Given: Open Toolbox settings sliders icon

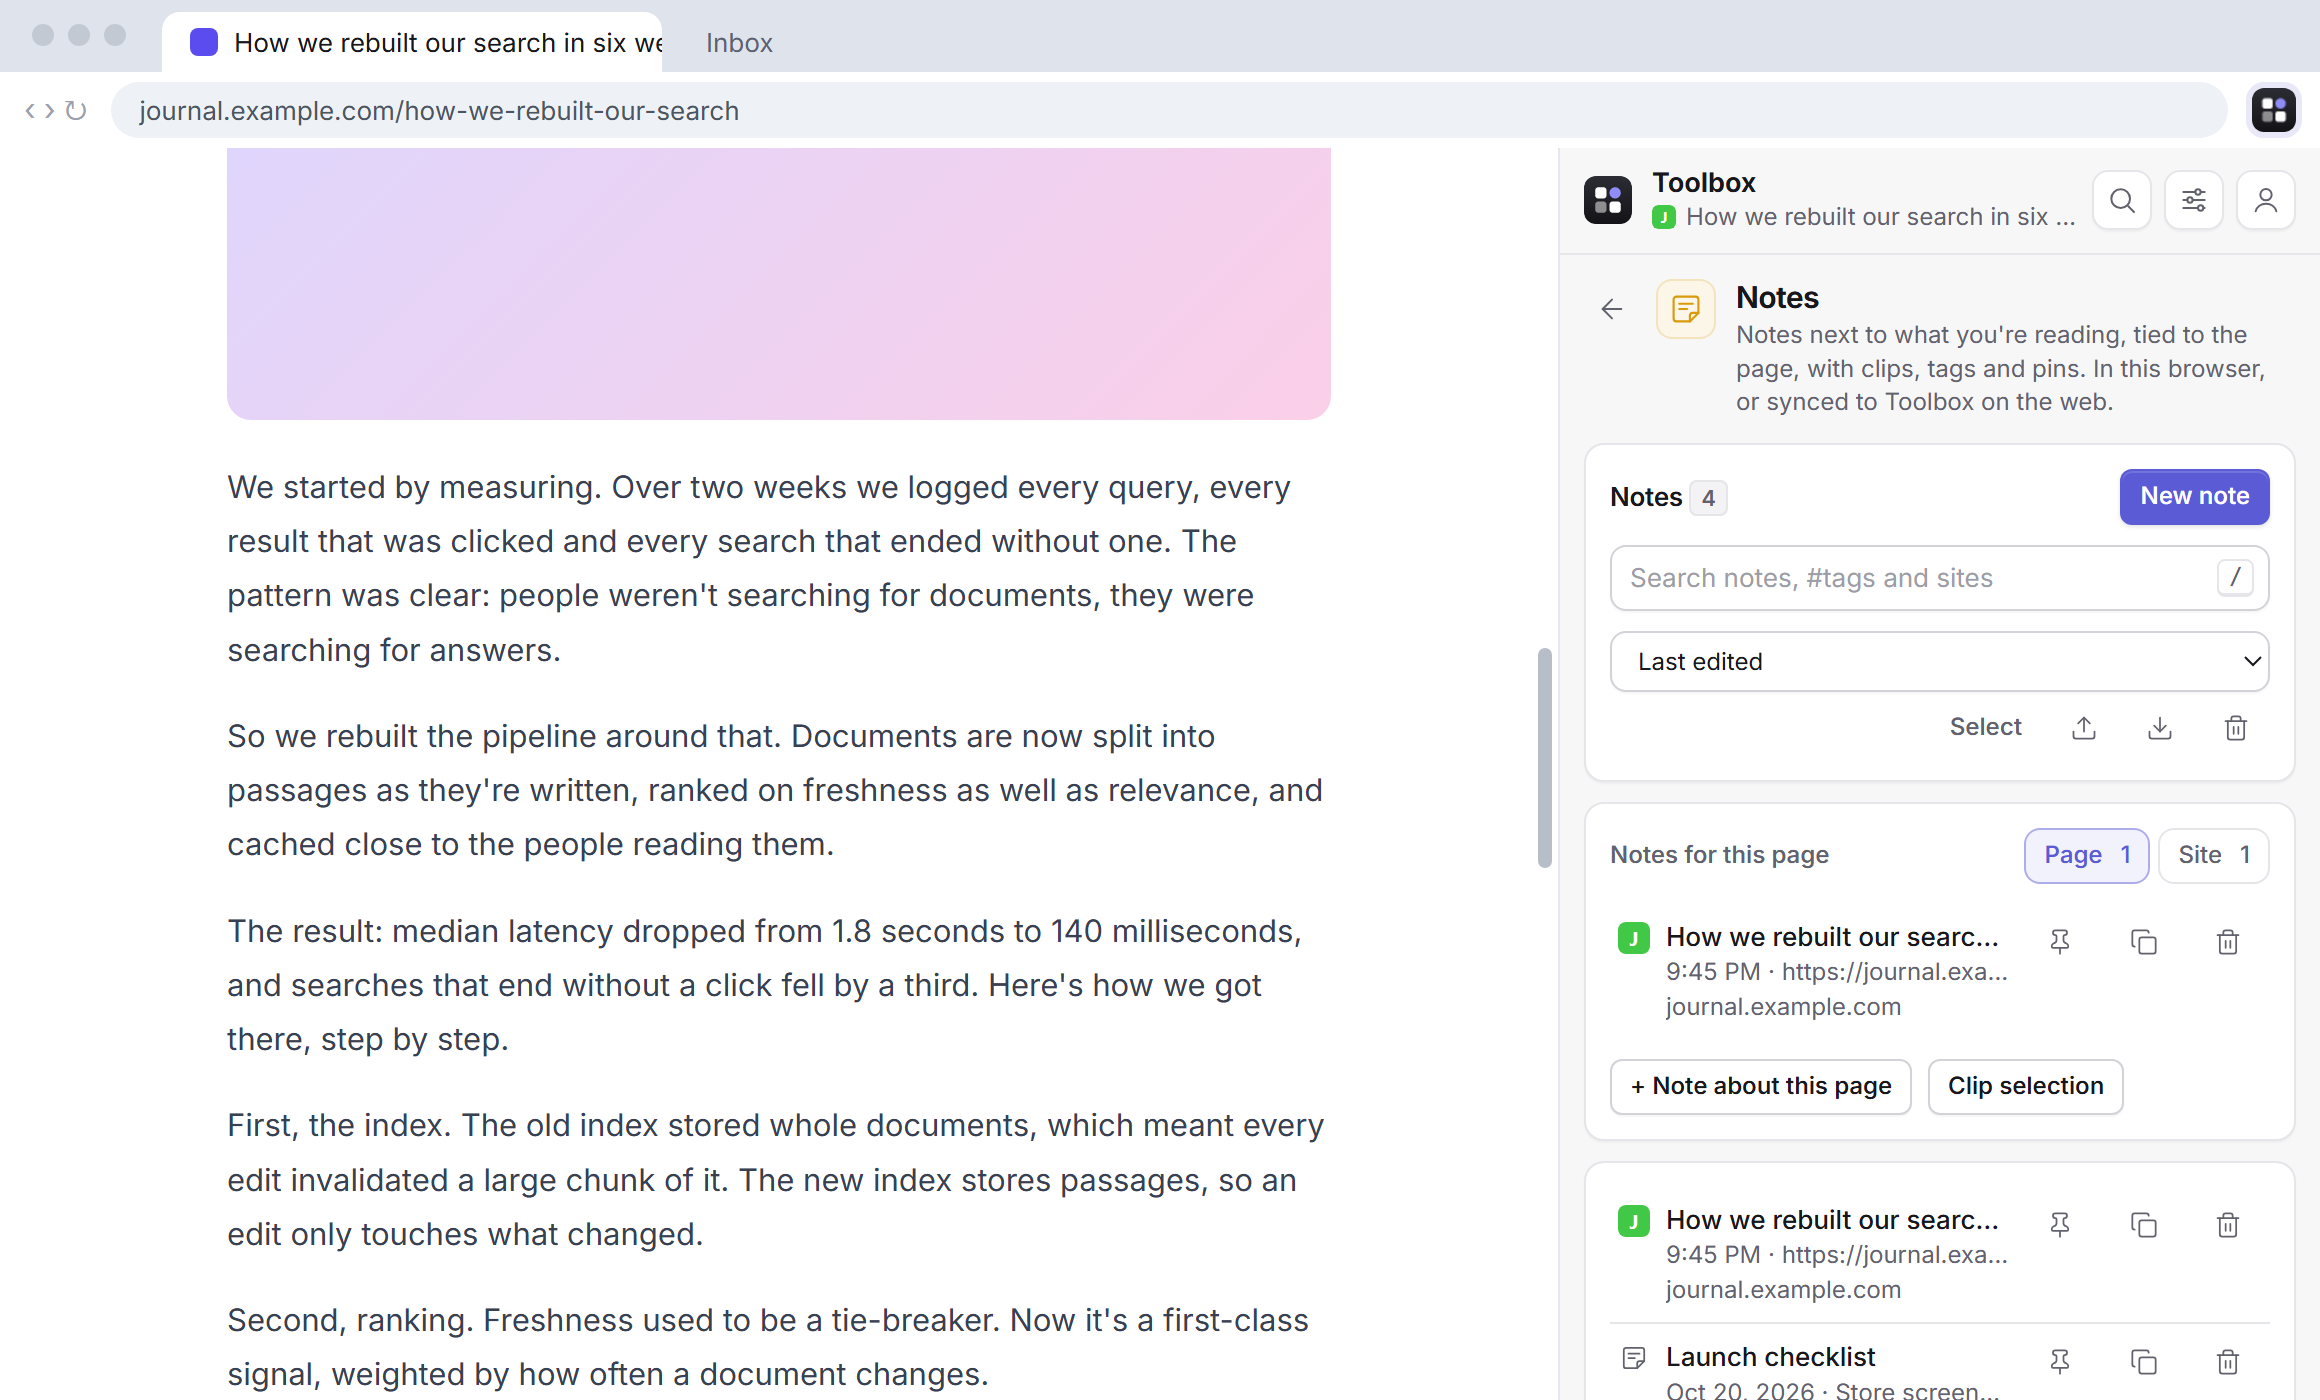Looking at the screenshot, I should (2194, 201).
